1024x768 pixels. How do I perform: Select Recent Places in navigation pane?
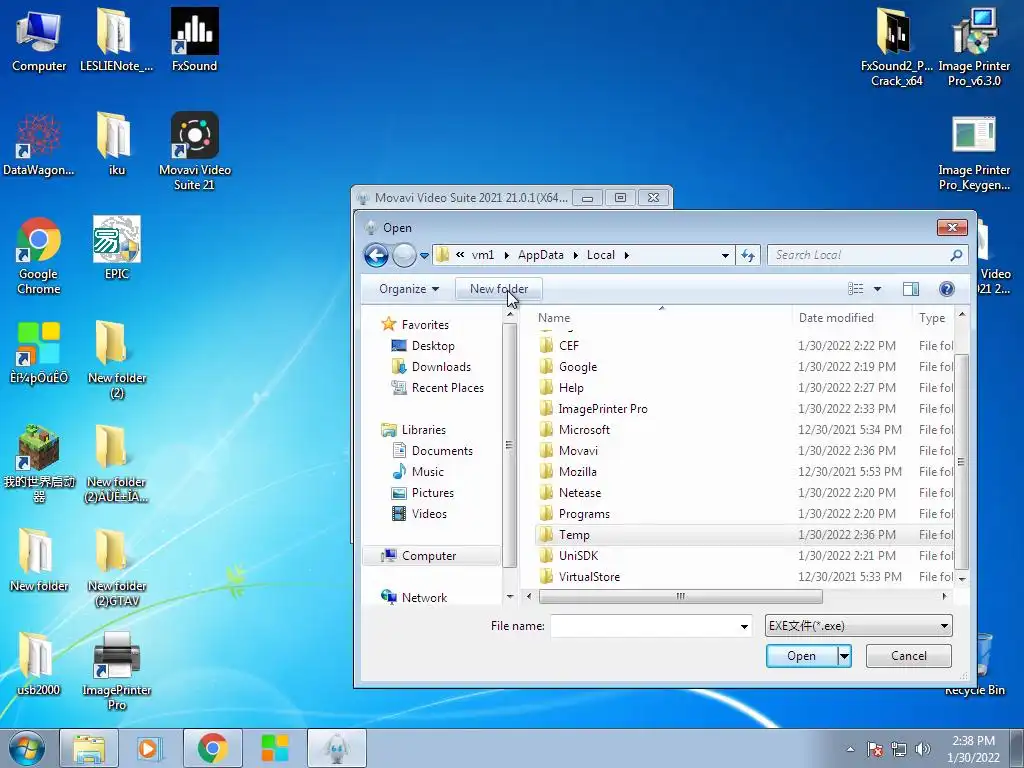click(x=447, y=387)
